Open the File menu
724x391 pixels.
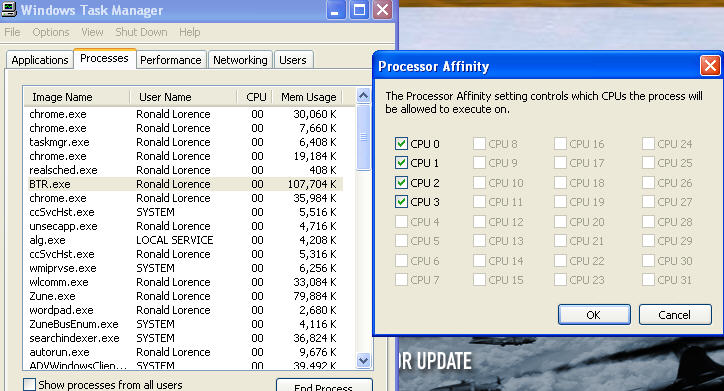tap(12, 32)
